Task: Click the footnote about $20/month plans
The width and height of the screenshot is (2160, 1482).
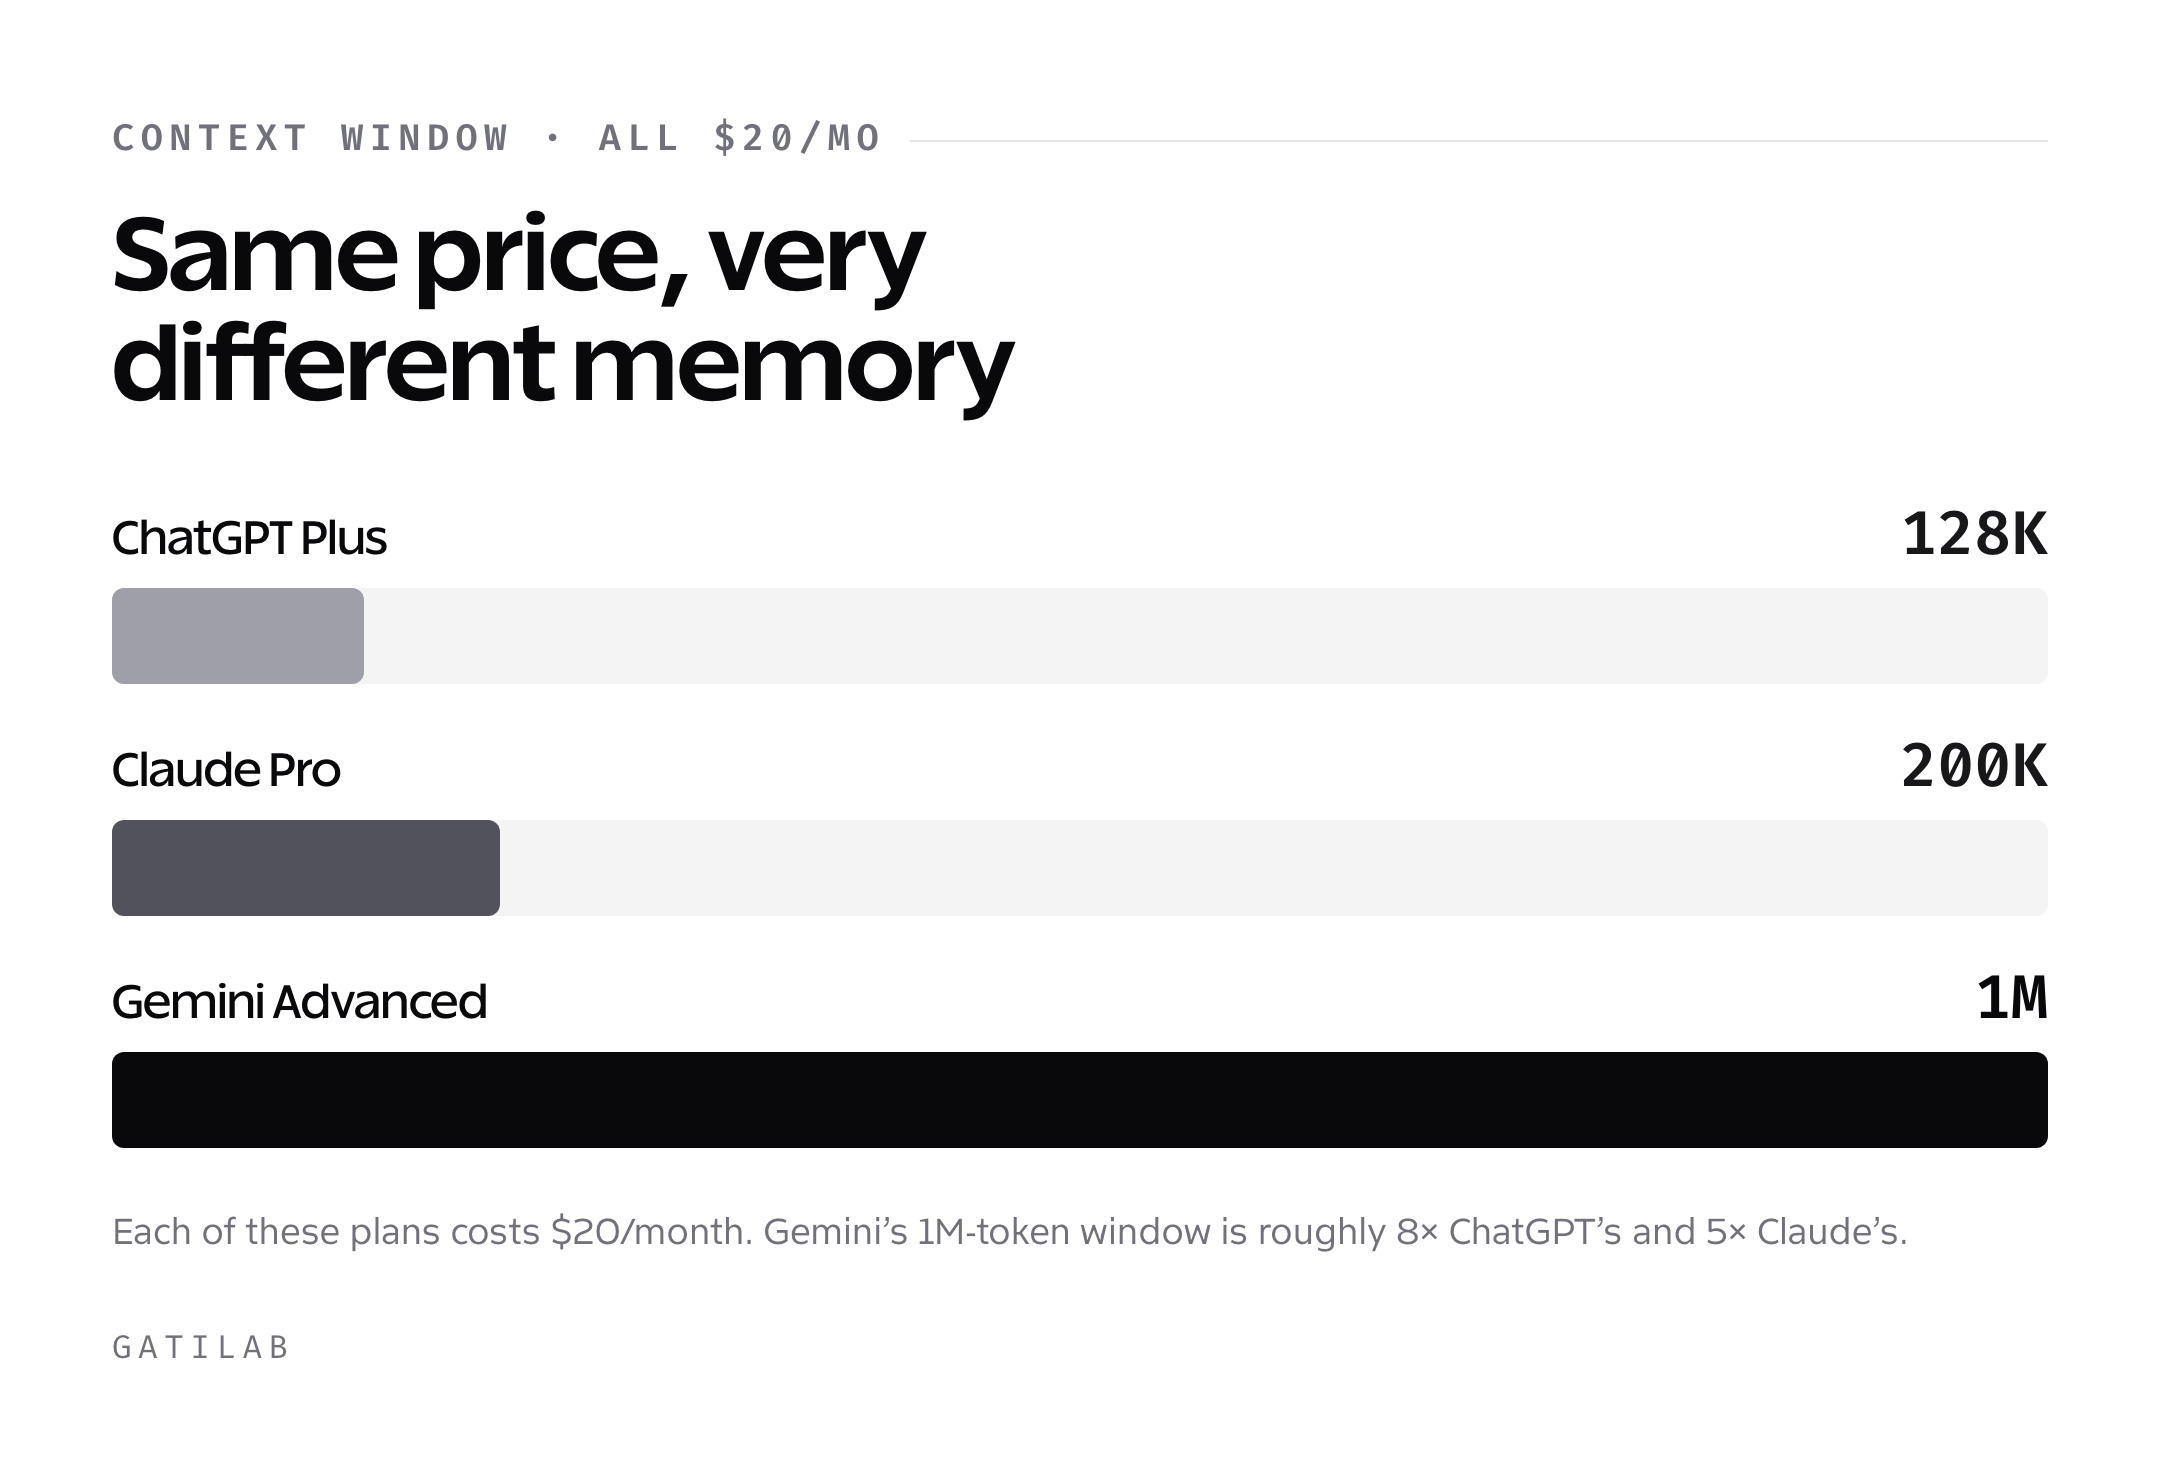Action: coord(1010,1232)
